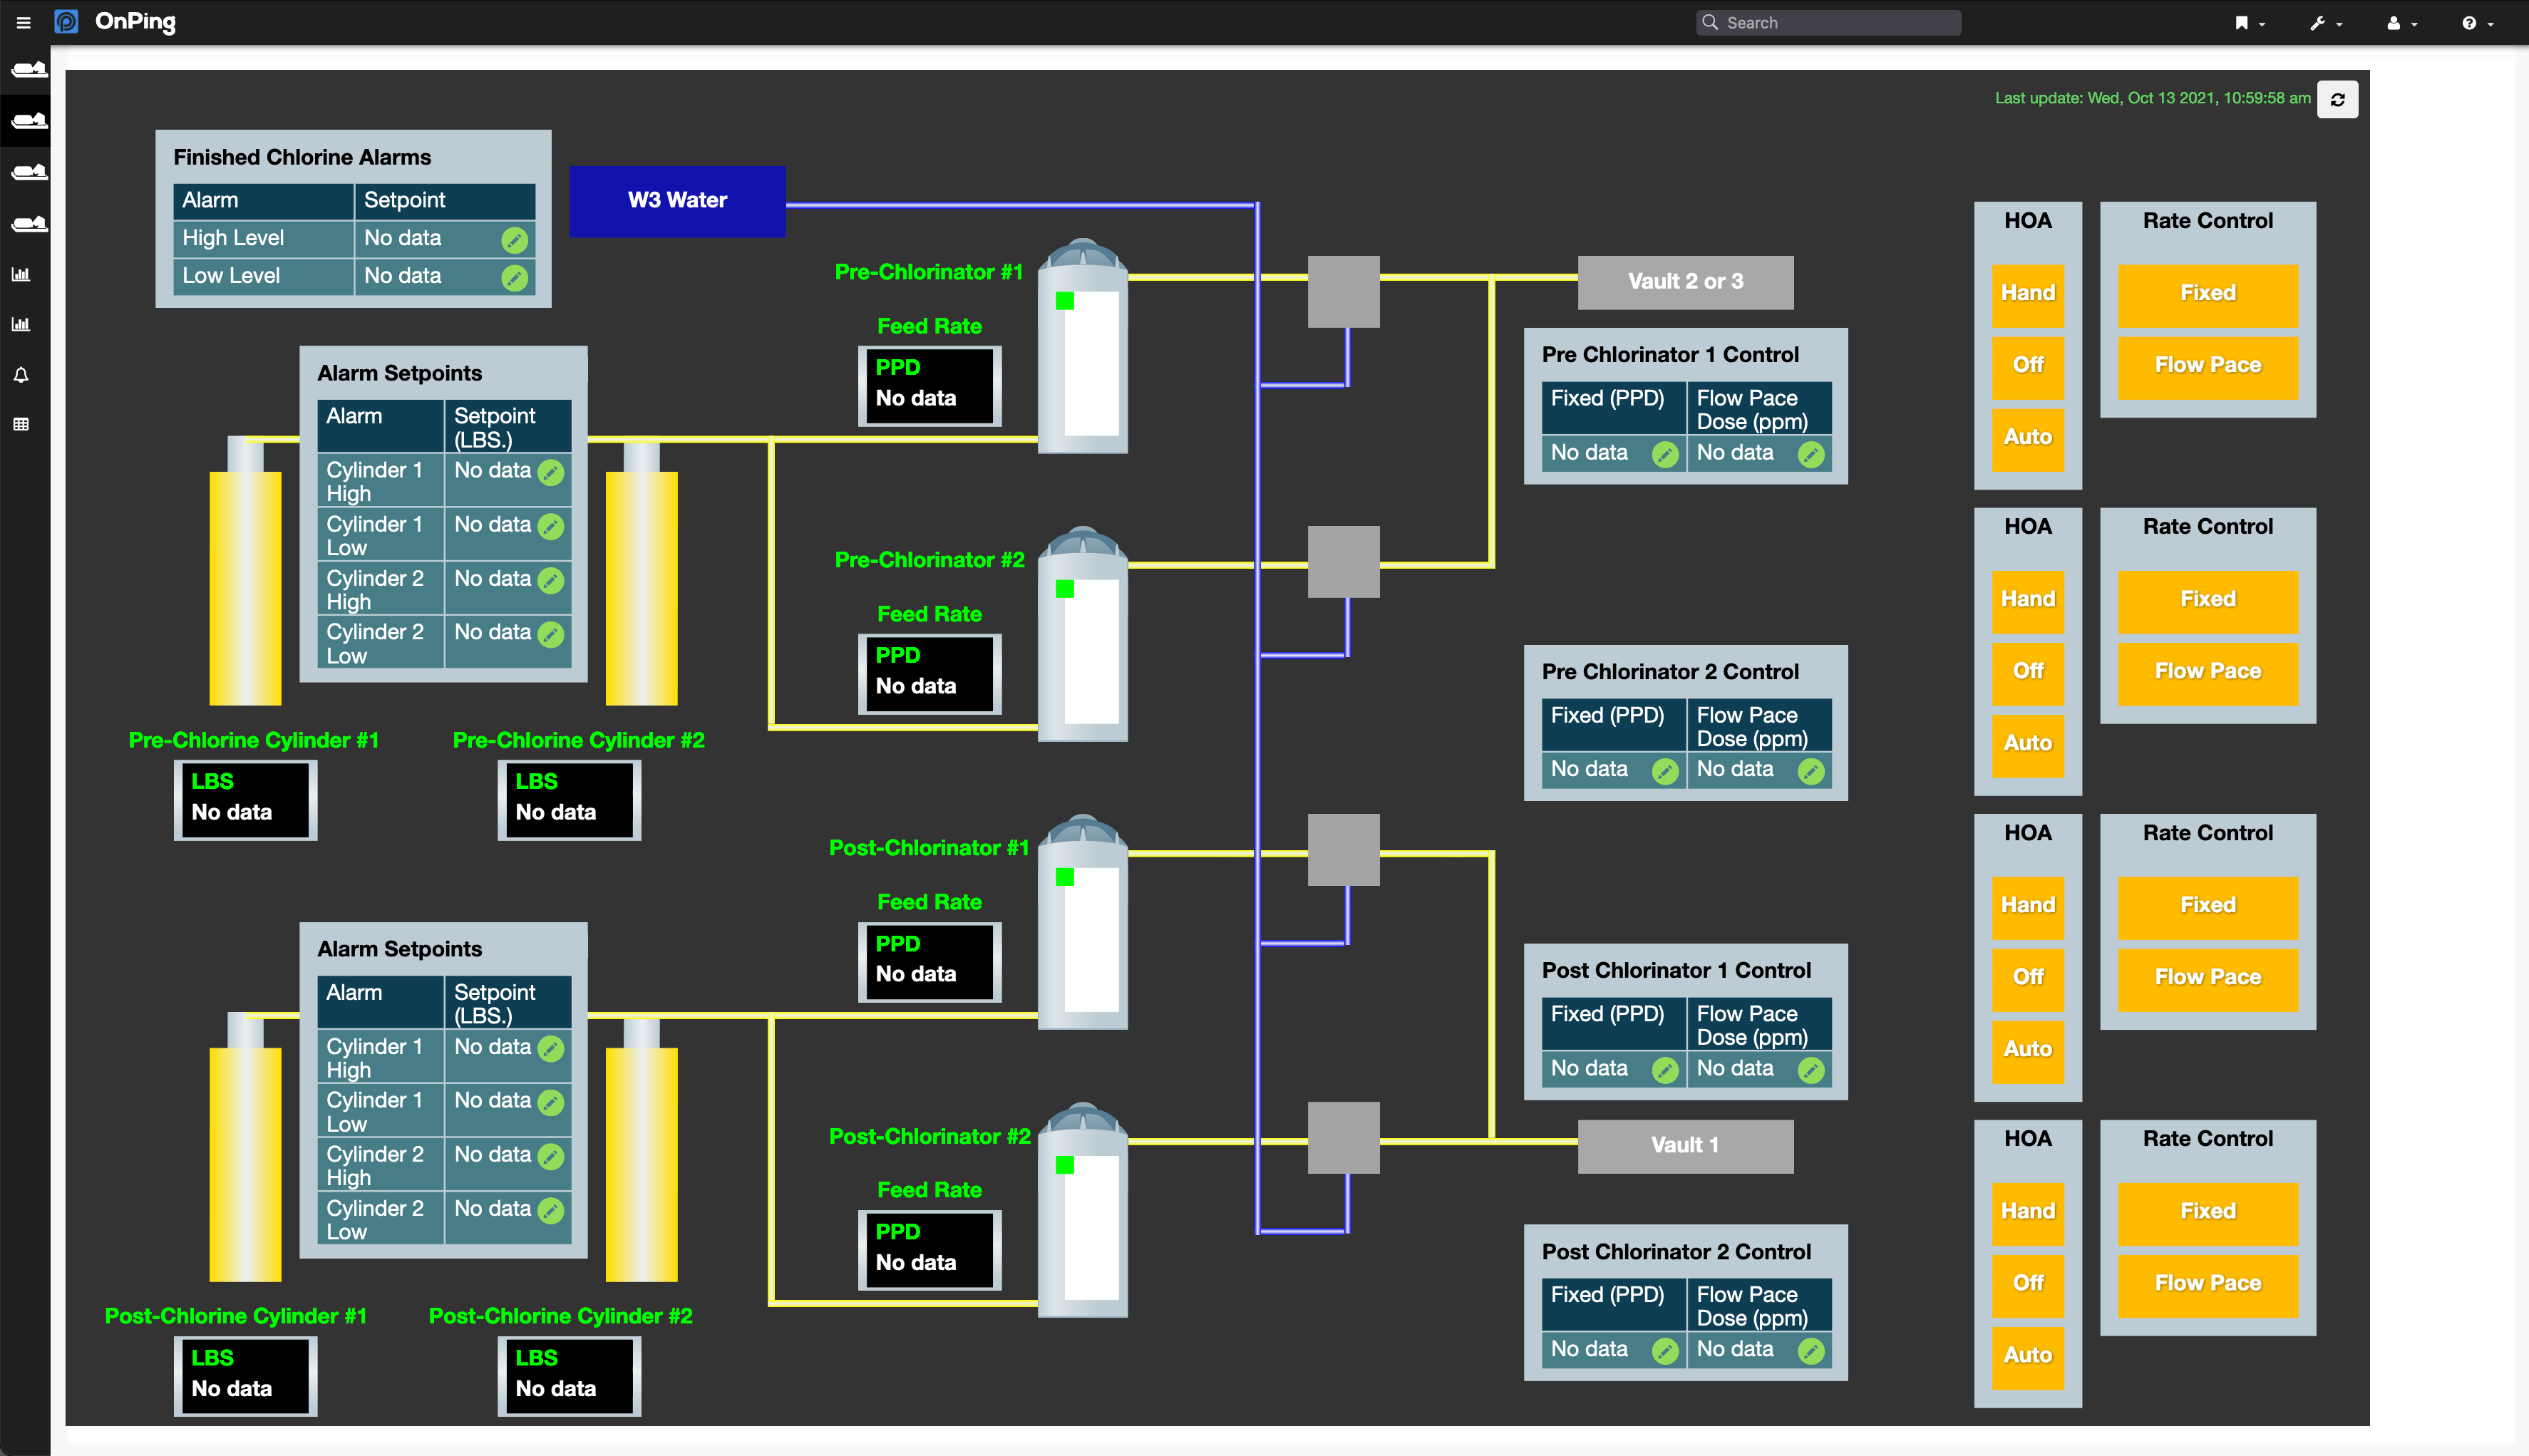Edit the High Level alarm setpoint pencil
Viewport: 2529px width, 1456px height.
tap(514, 240)
